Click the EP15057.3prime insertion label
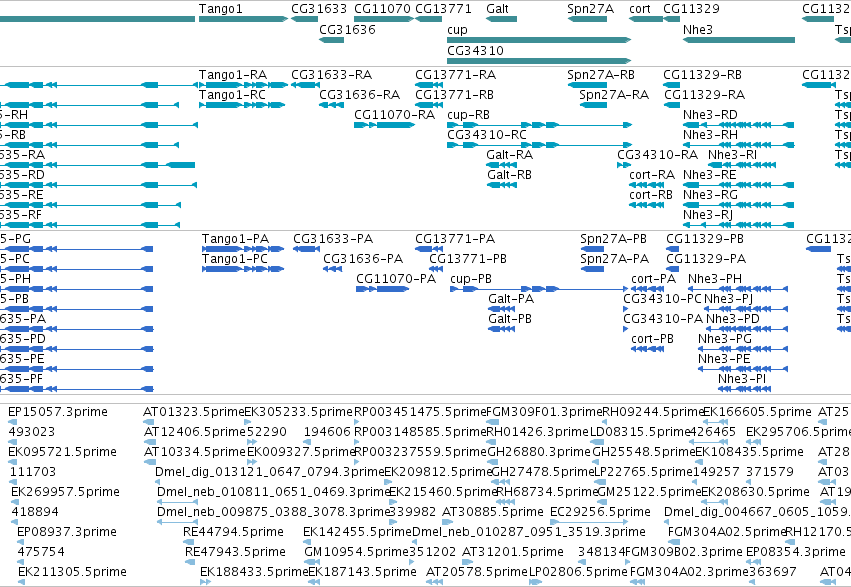This screenshot has height=587, width=851. click(x=58, y=412)
